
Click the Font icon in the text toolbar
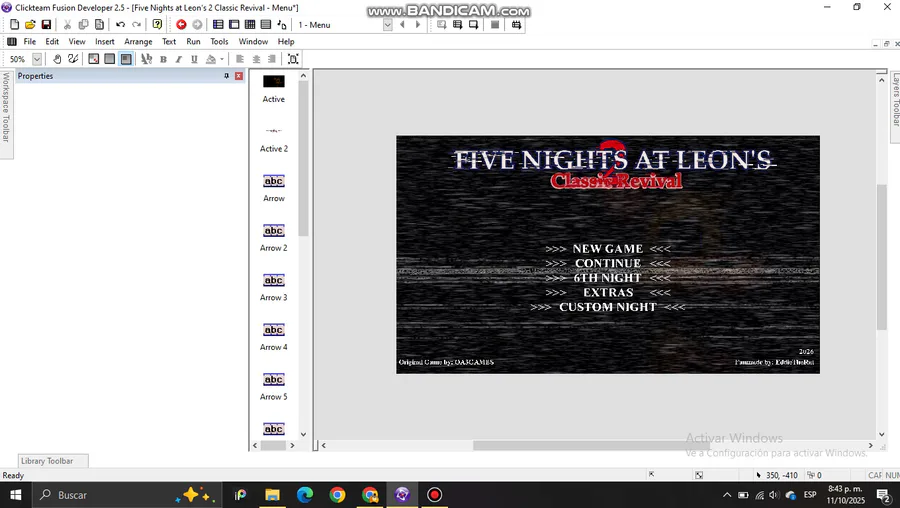pos(146,59)
